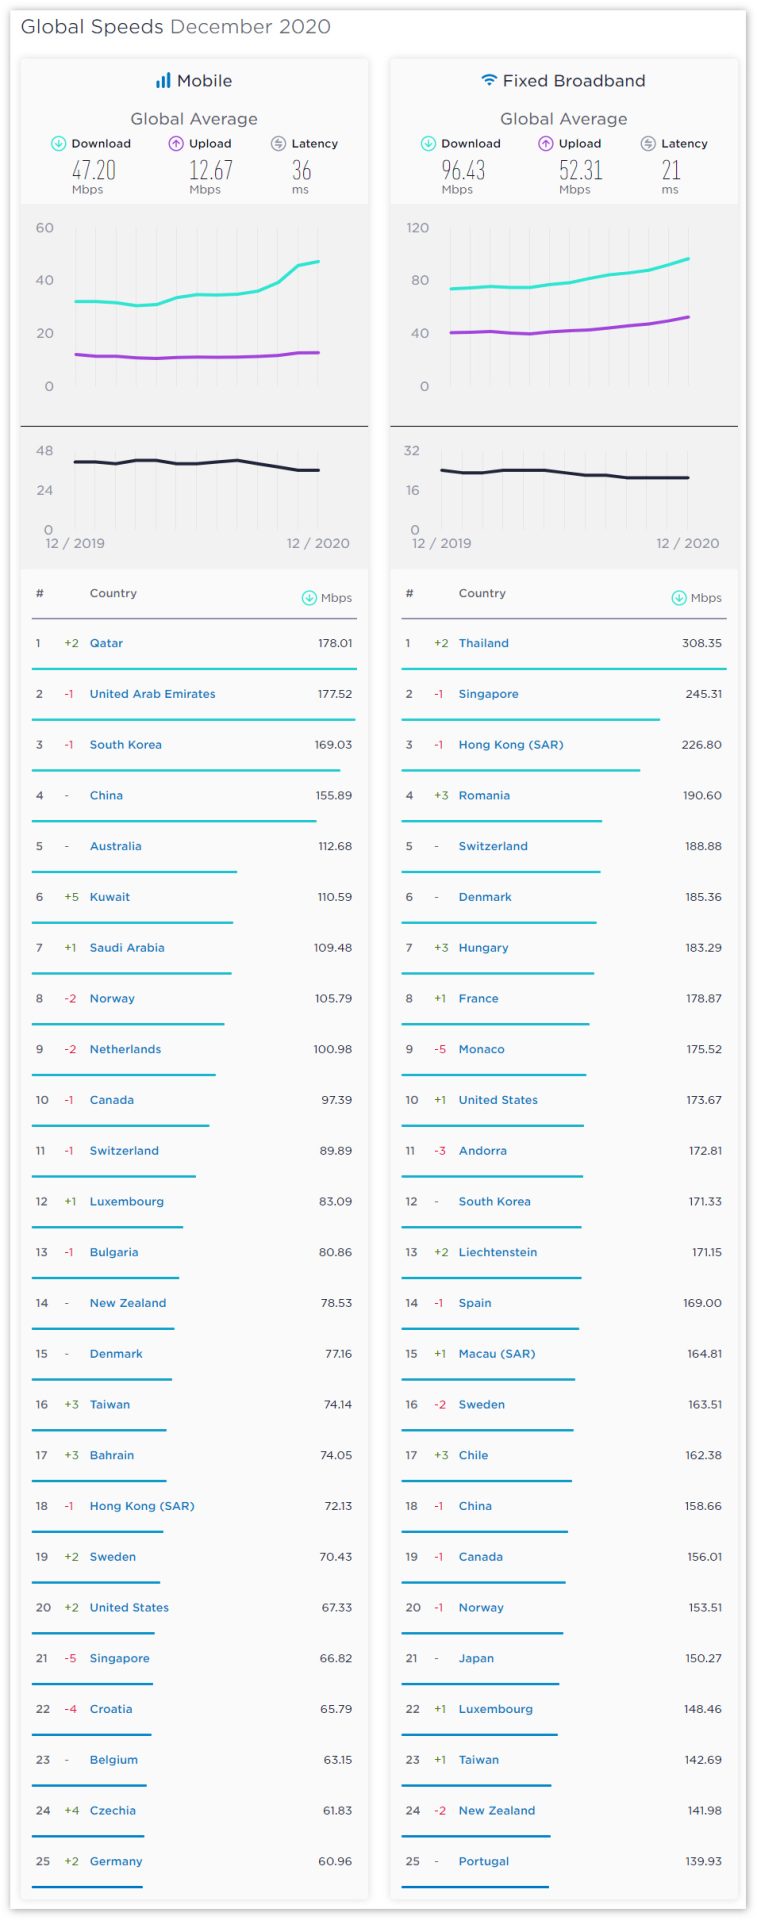This screenshot has width=757, height=1920.
Task: Open Germany in the mobile rankings
Action: point(116,1861)
